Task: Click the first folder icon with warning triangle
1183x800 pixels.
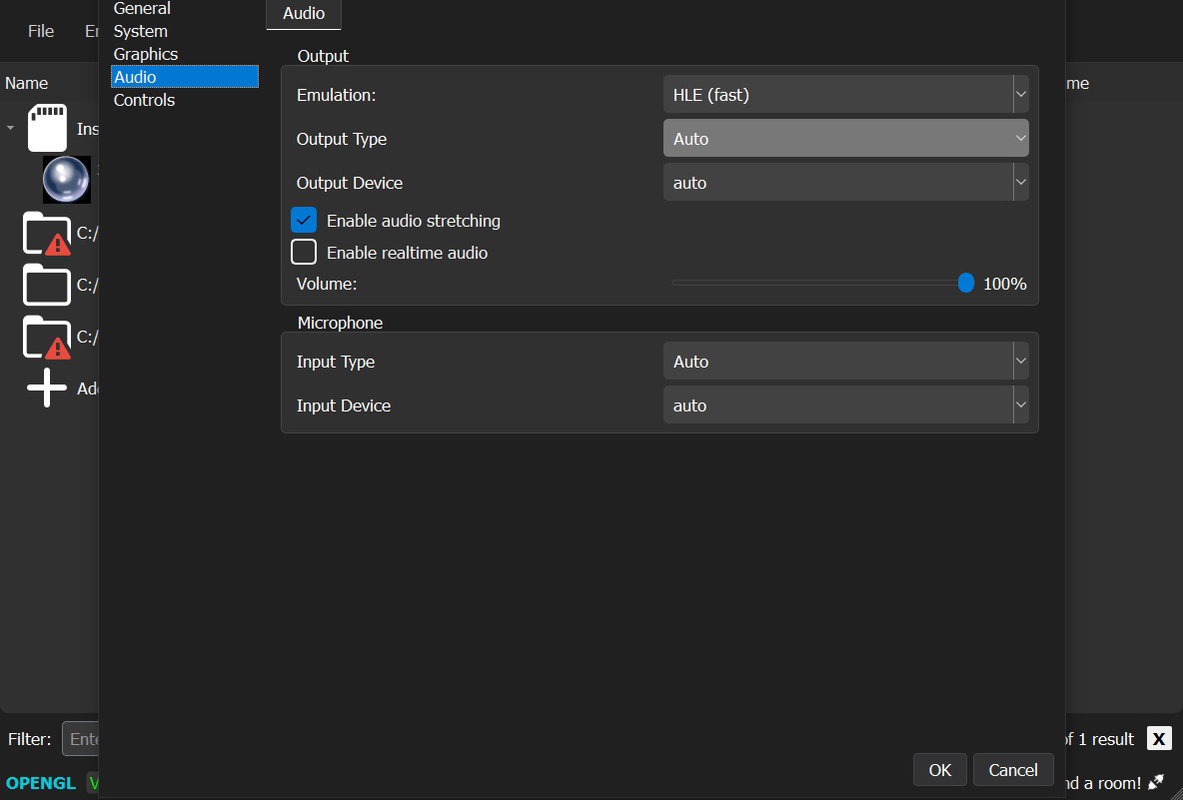Action: coord(48,233)
